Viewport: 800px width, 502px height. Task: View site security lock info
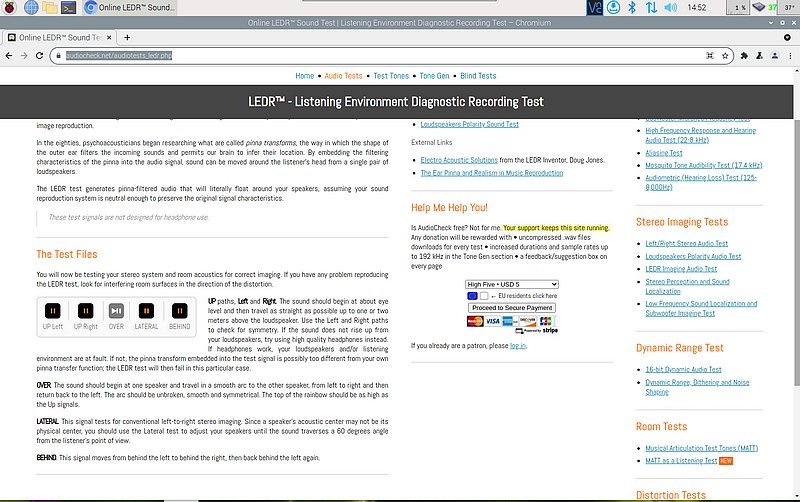tap(58, 56)
